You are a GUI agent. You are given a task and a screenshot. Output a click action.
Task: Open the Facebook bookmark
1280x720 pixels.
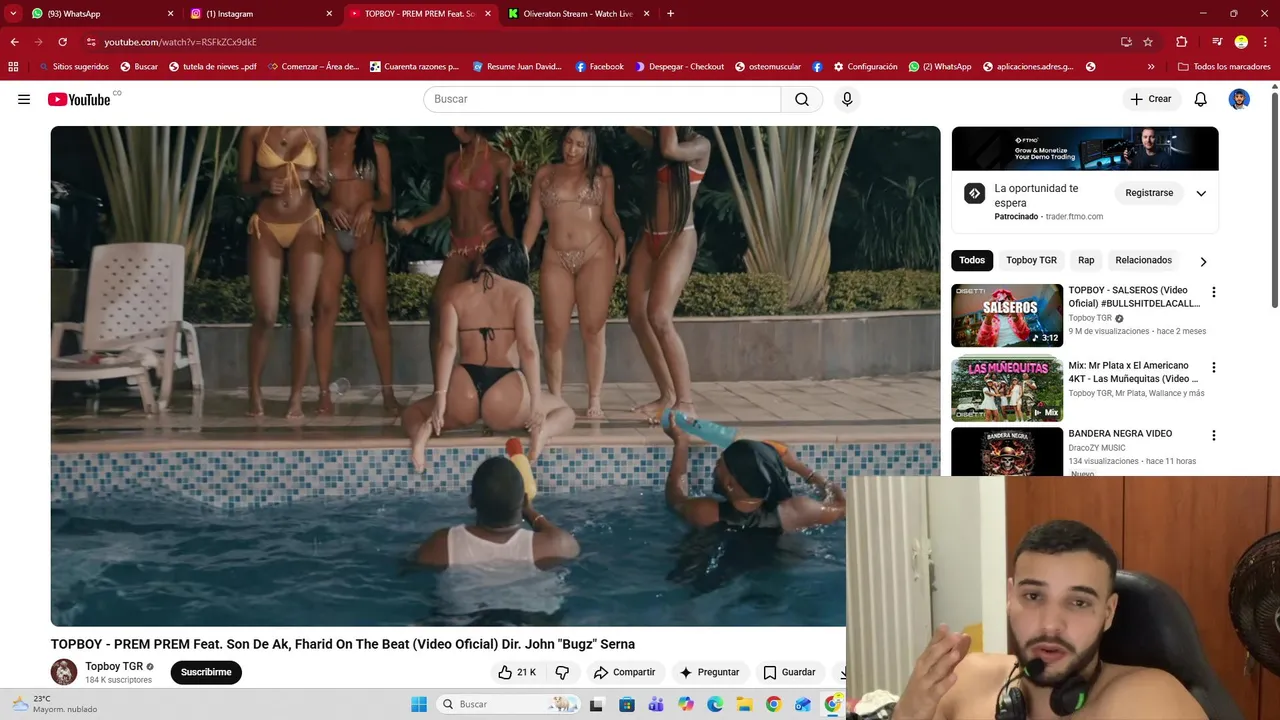tap(599, 67)
